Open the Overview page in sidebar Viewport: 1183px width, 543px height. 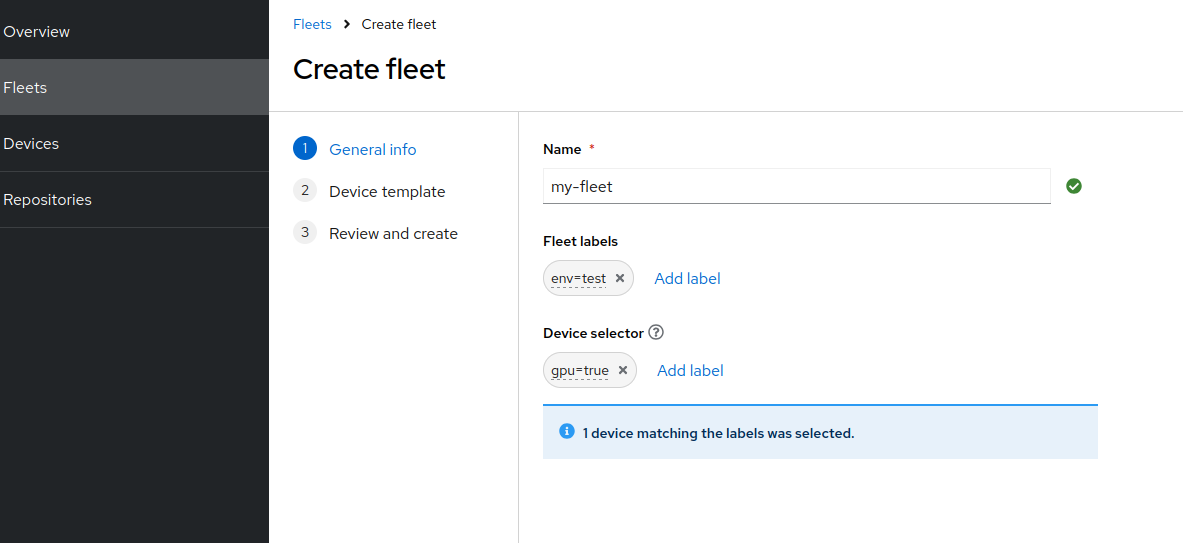click(x=134, y=32)
